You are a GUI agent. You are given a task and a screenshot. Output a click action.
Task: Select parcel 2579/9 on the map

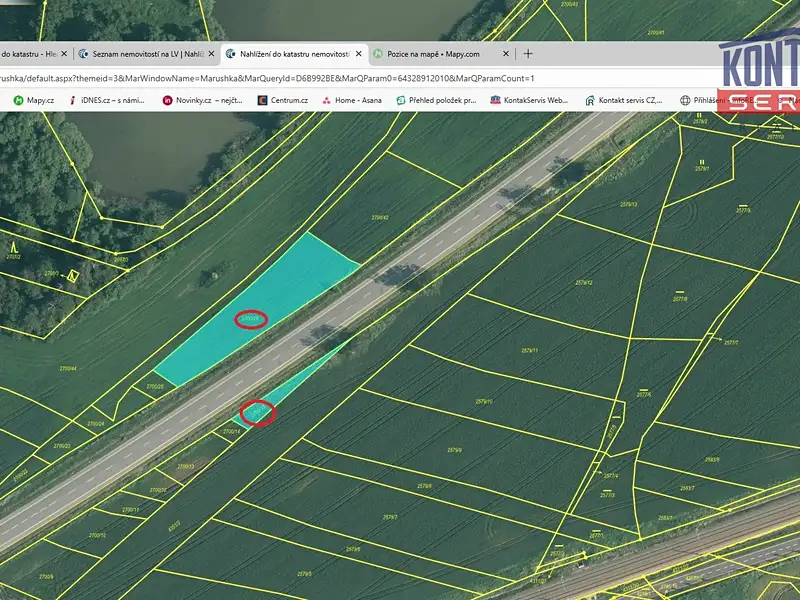click(455, 450)
